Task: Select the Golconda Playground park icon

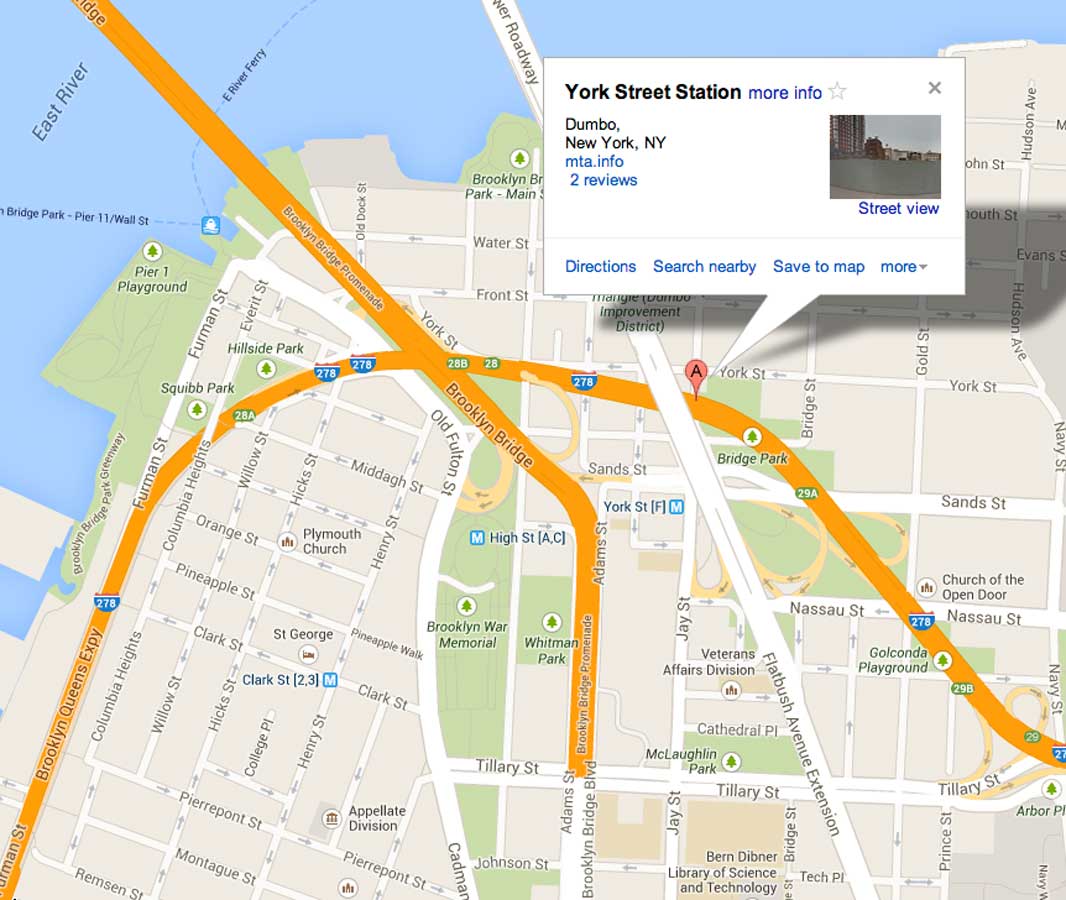Action: [x=942, y=659]
